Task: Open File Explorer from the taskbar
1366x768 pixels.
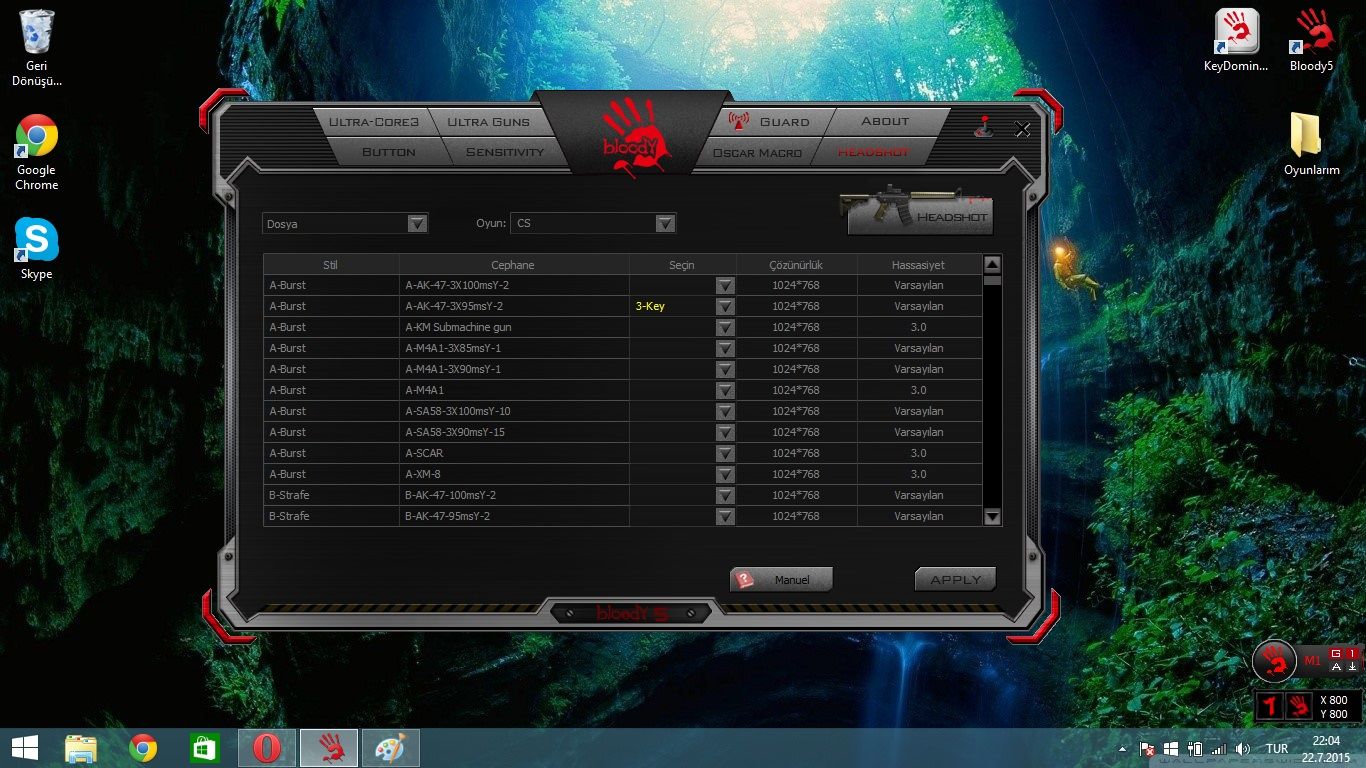Action: tap(81, 748)
